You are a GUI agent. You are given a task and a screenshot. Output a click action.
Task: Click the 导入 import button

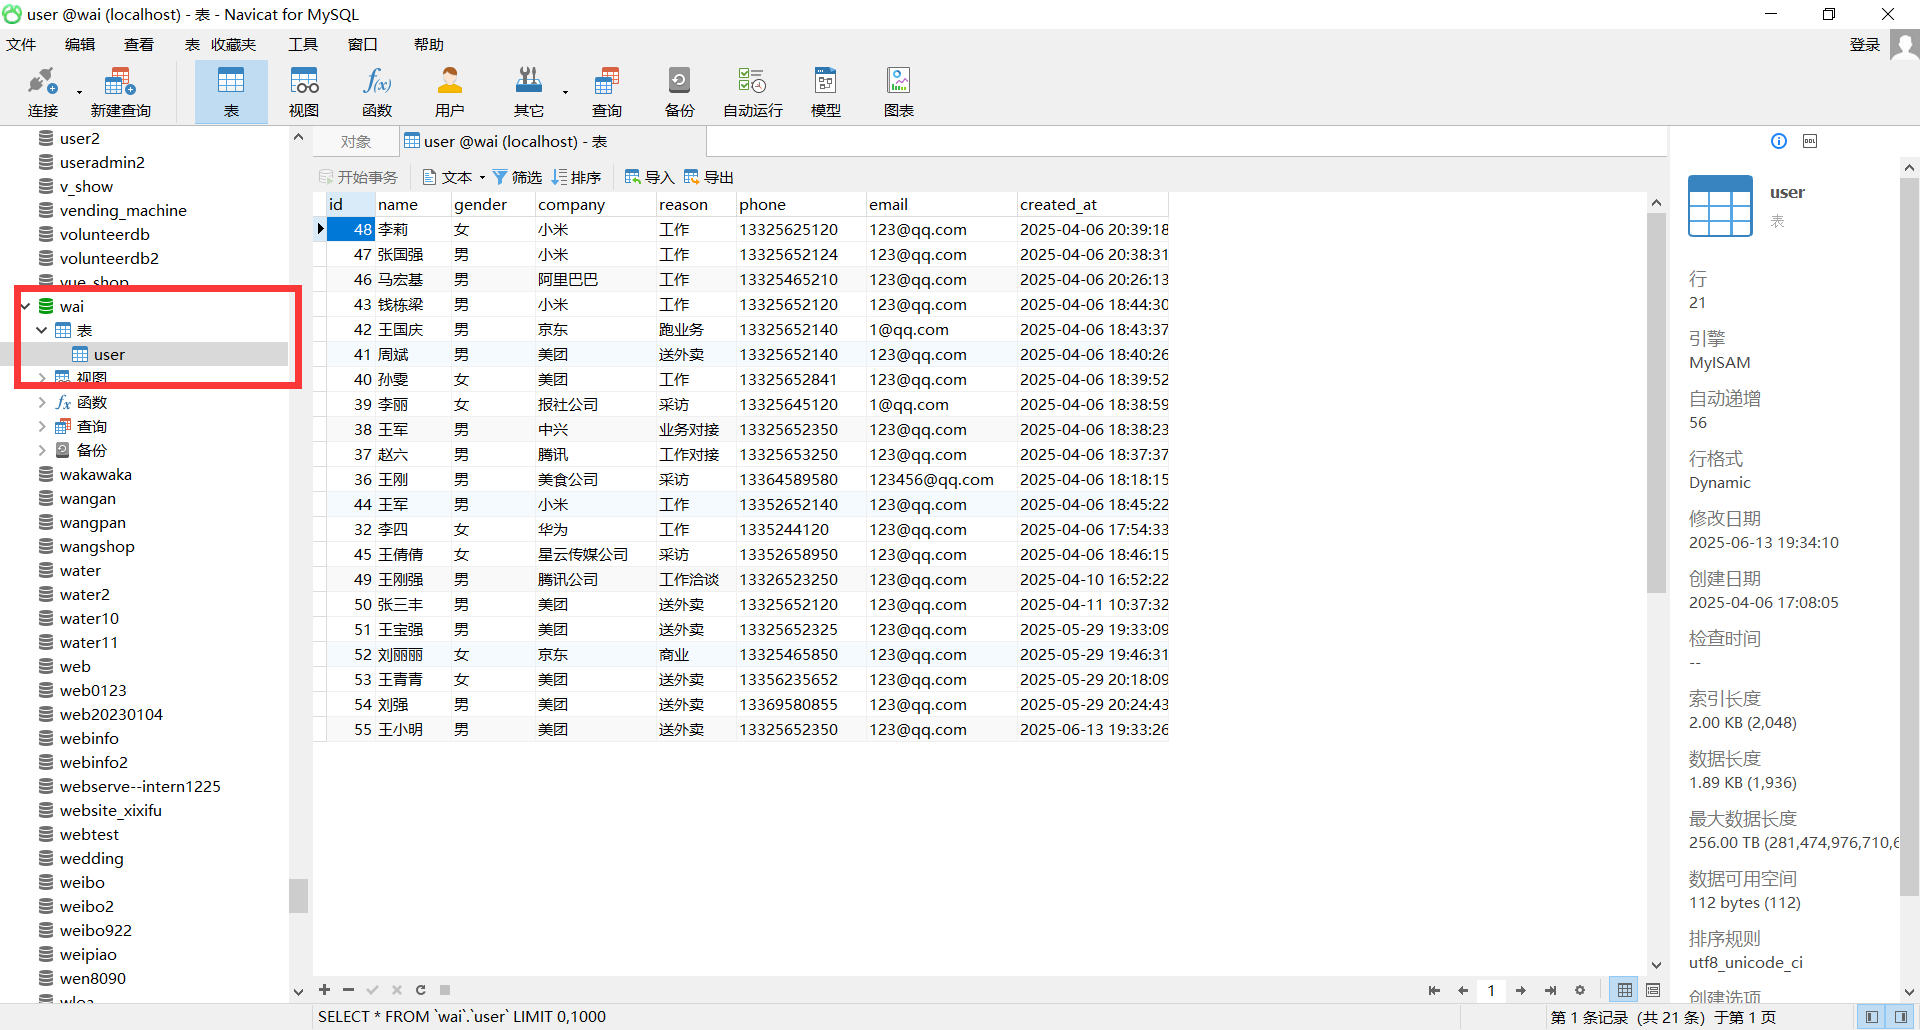[649, 177]
